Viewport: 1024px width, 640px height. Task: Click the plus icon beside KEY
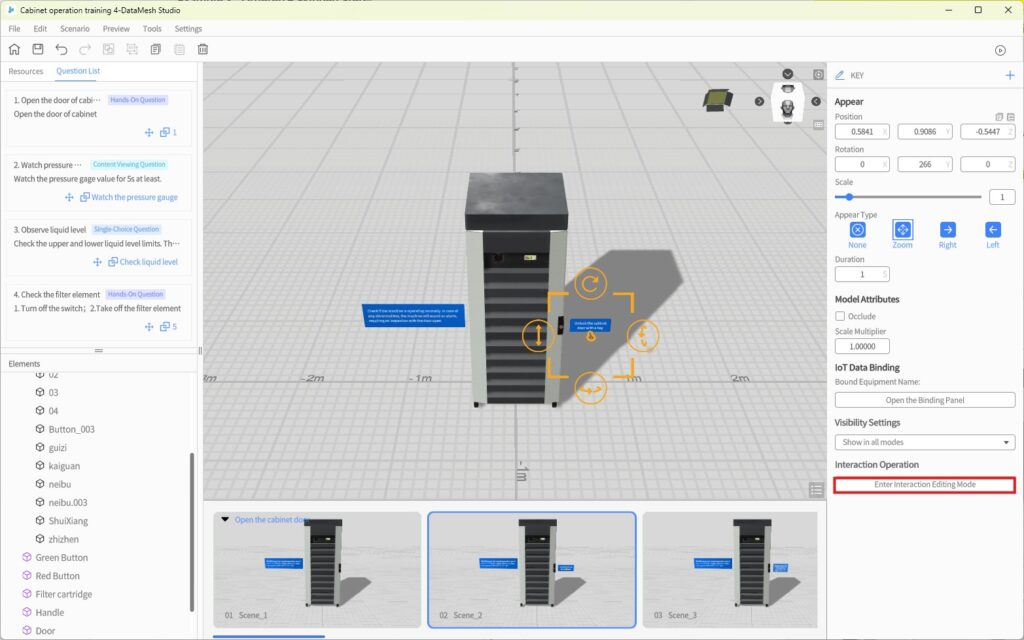(x=1009, y=76)
